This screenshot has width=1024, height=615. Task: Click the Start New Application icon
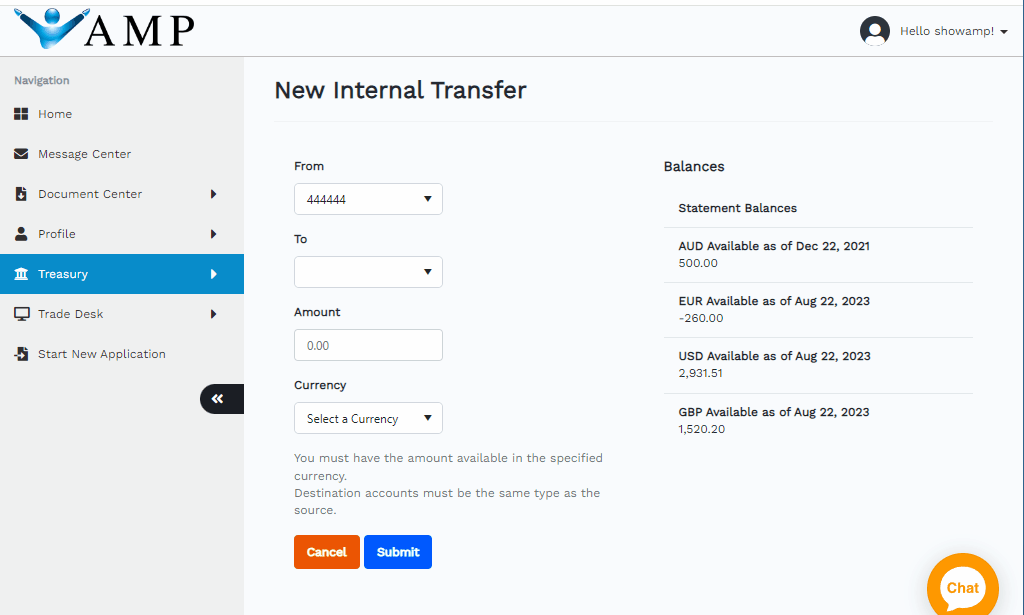tap(21, 354)
